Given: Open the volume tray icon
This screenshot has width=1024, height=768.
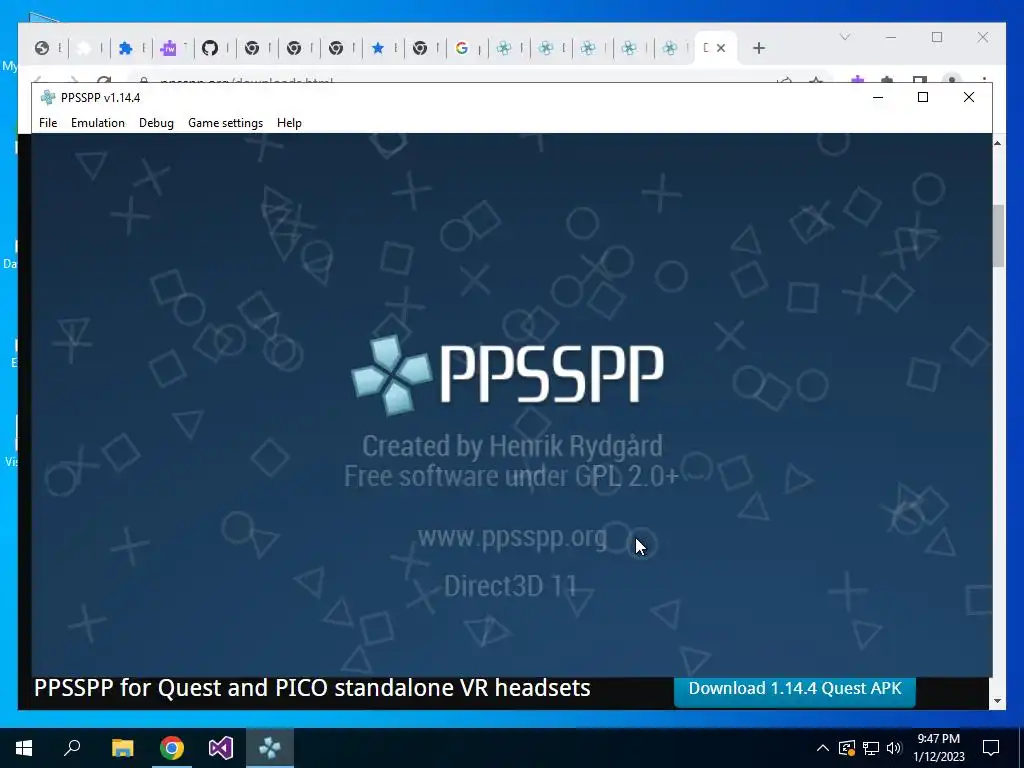Looking at the screenshot, I should click(894, 748).
